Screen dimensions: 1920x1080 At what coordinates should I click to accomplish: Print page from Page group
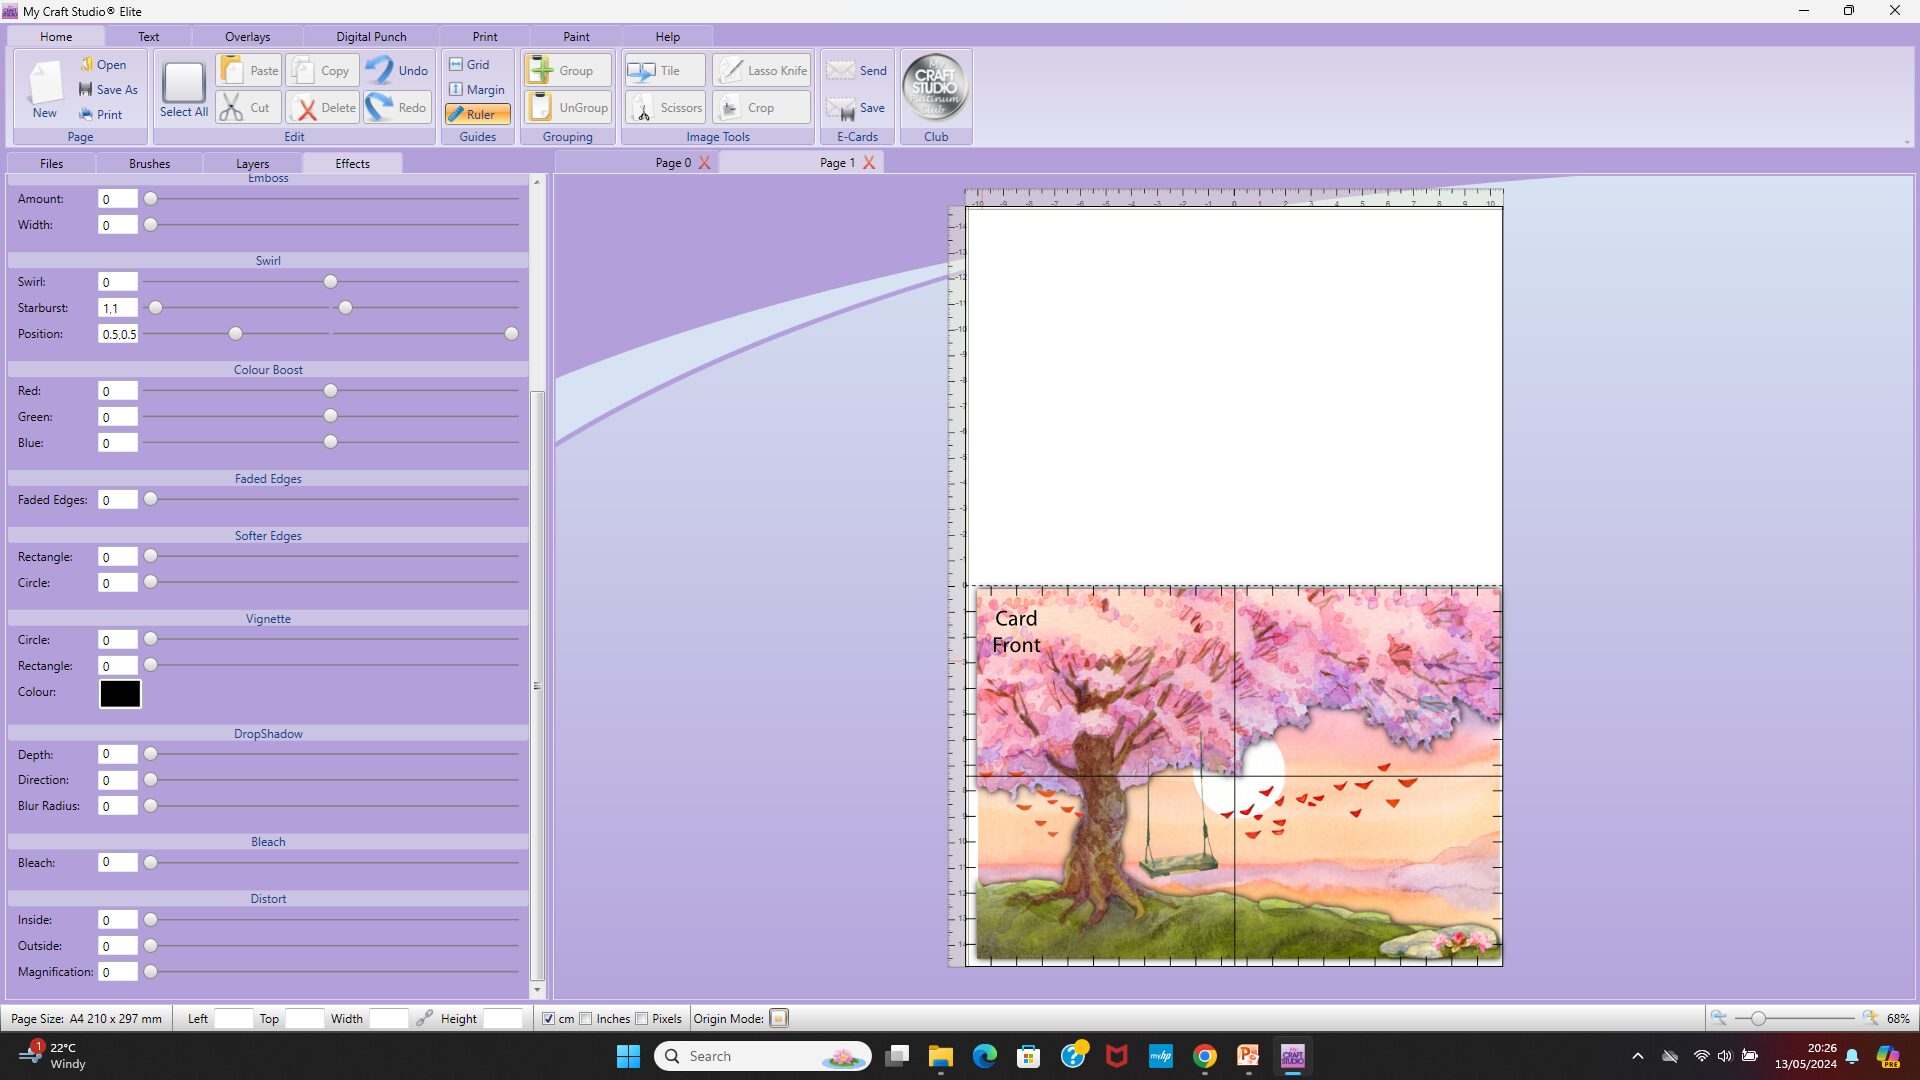100,115
